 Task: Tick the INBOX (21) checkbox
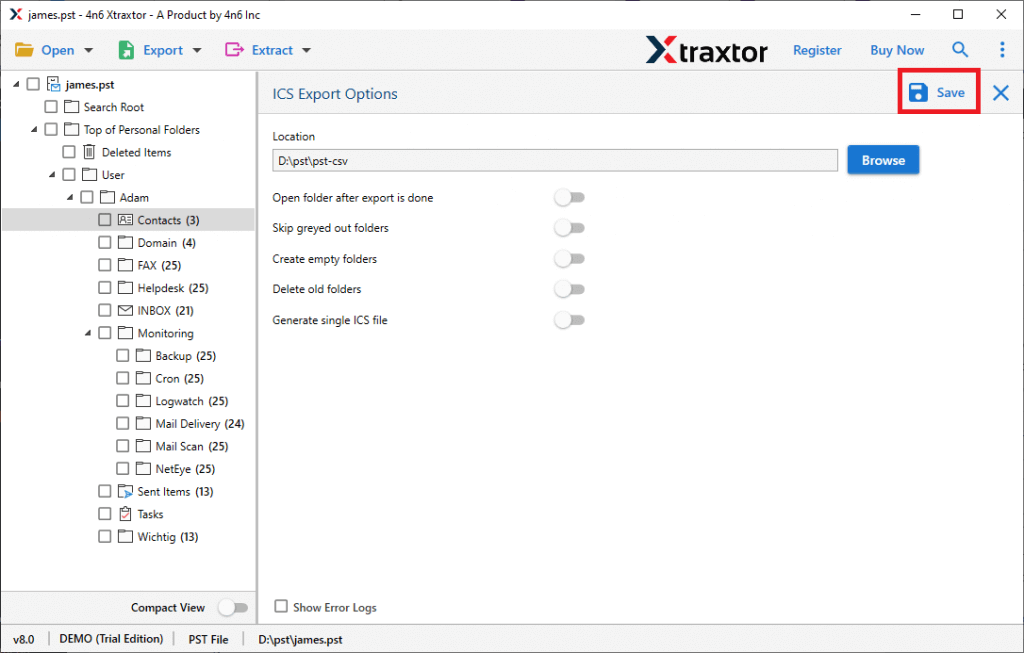click(x=104, y=310)
